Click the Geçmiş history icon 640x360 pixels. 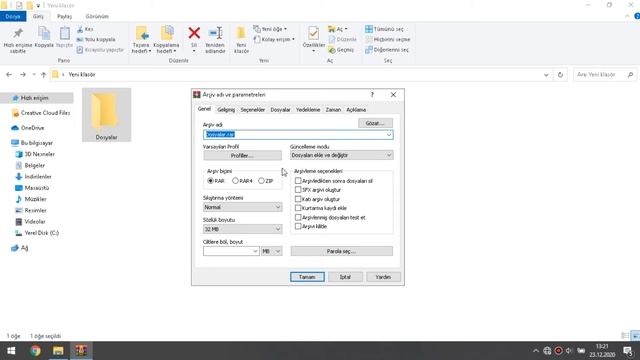pyautogui.click(x=332, y=50)
